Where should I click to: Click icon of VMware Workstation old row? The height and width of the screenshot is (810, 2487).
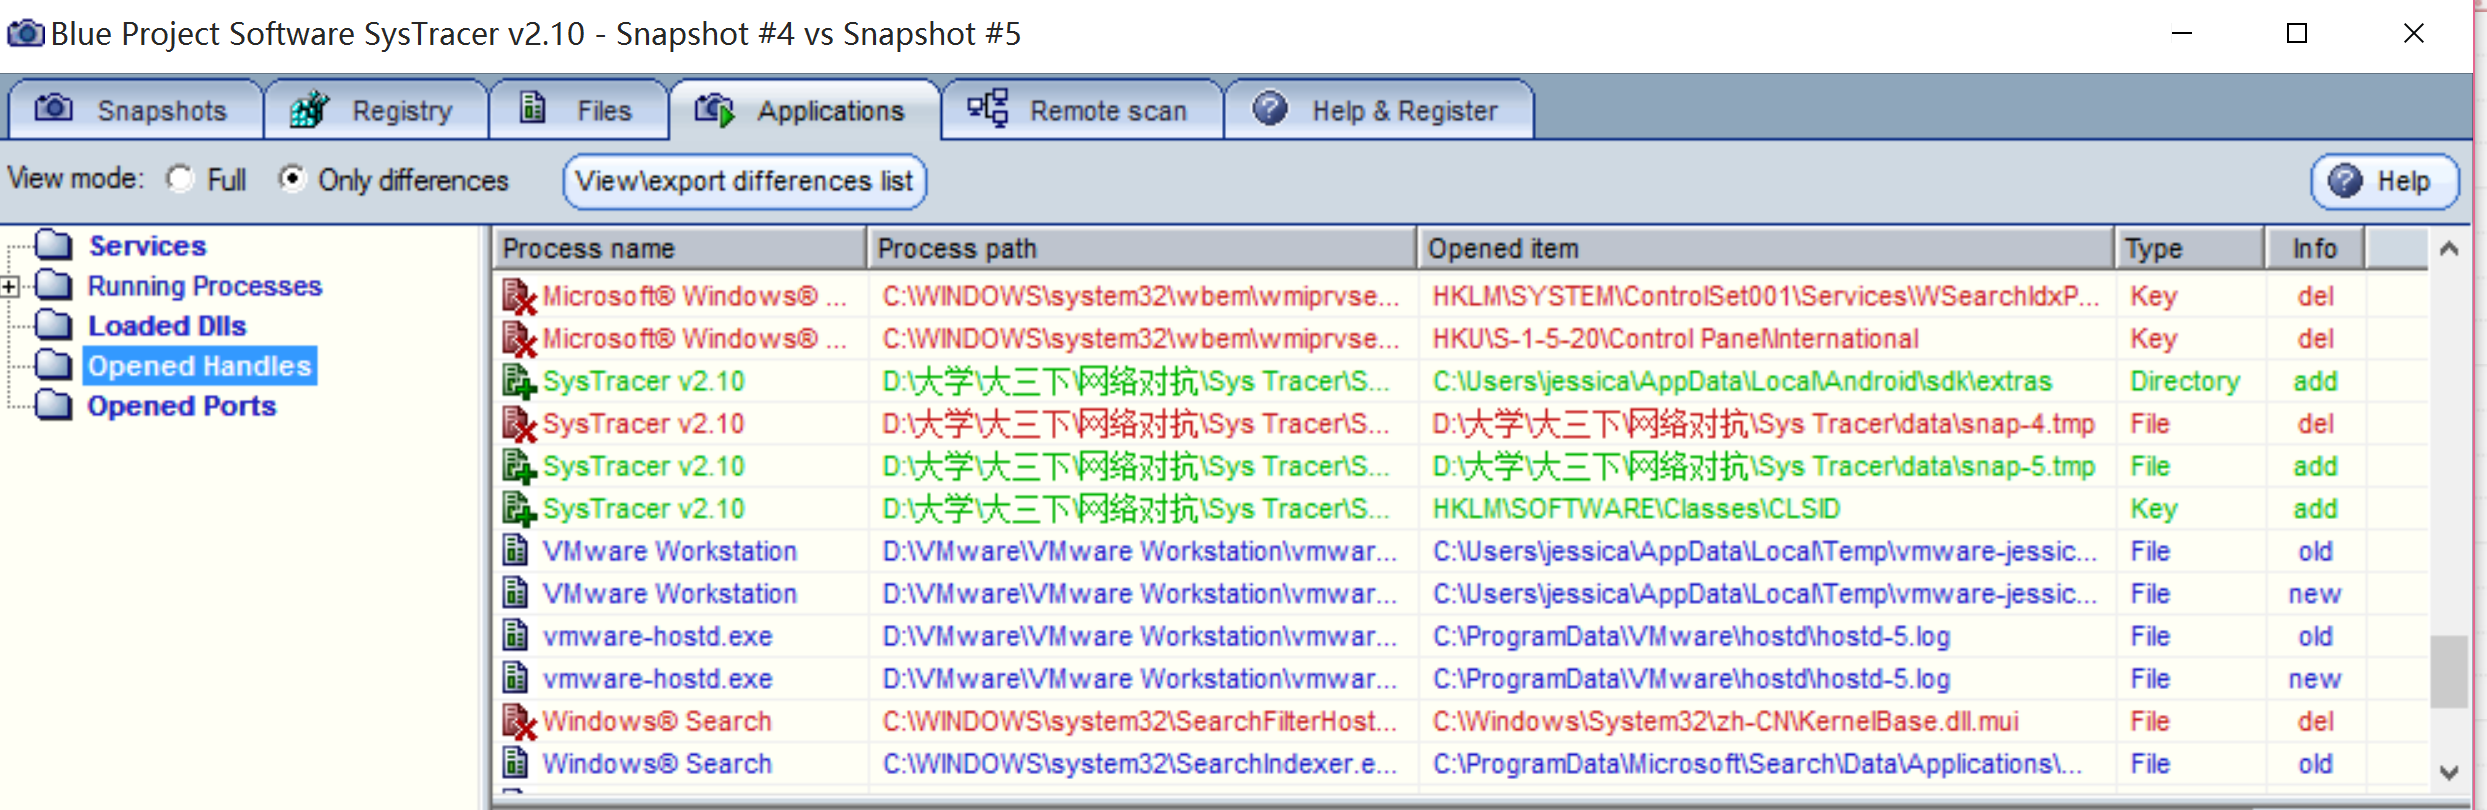(515, 551)
